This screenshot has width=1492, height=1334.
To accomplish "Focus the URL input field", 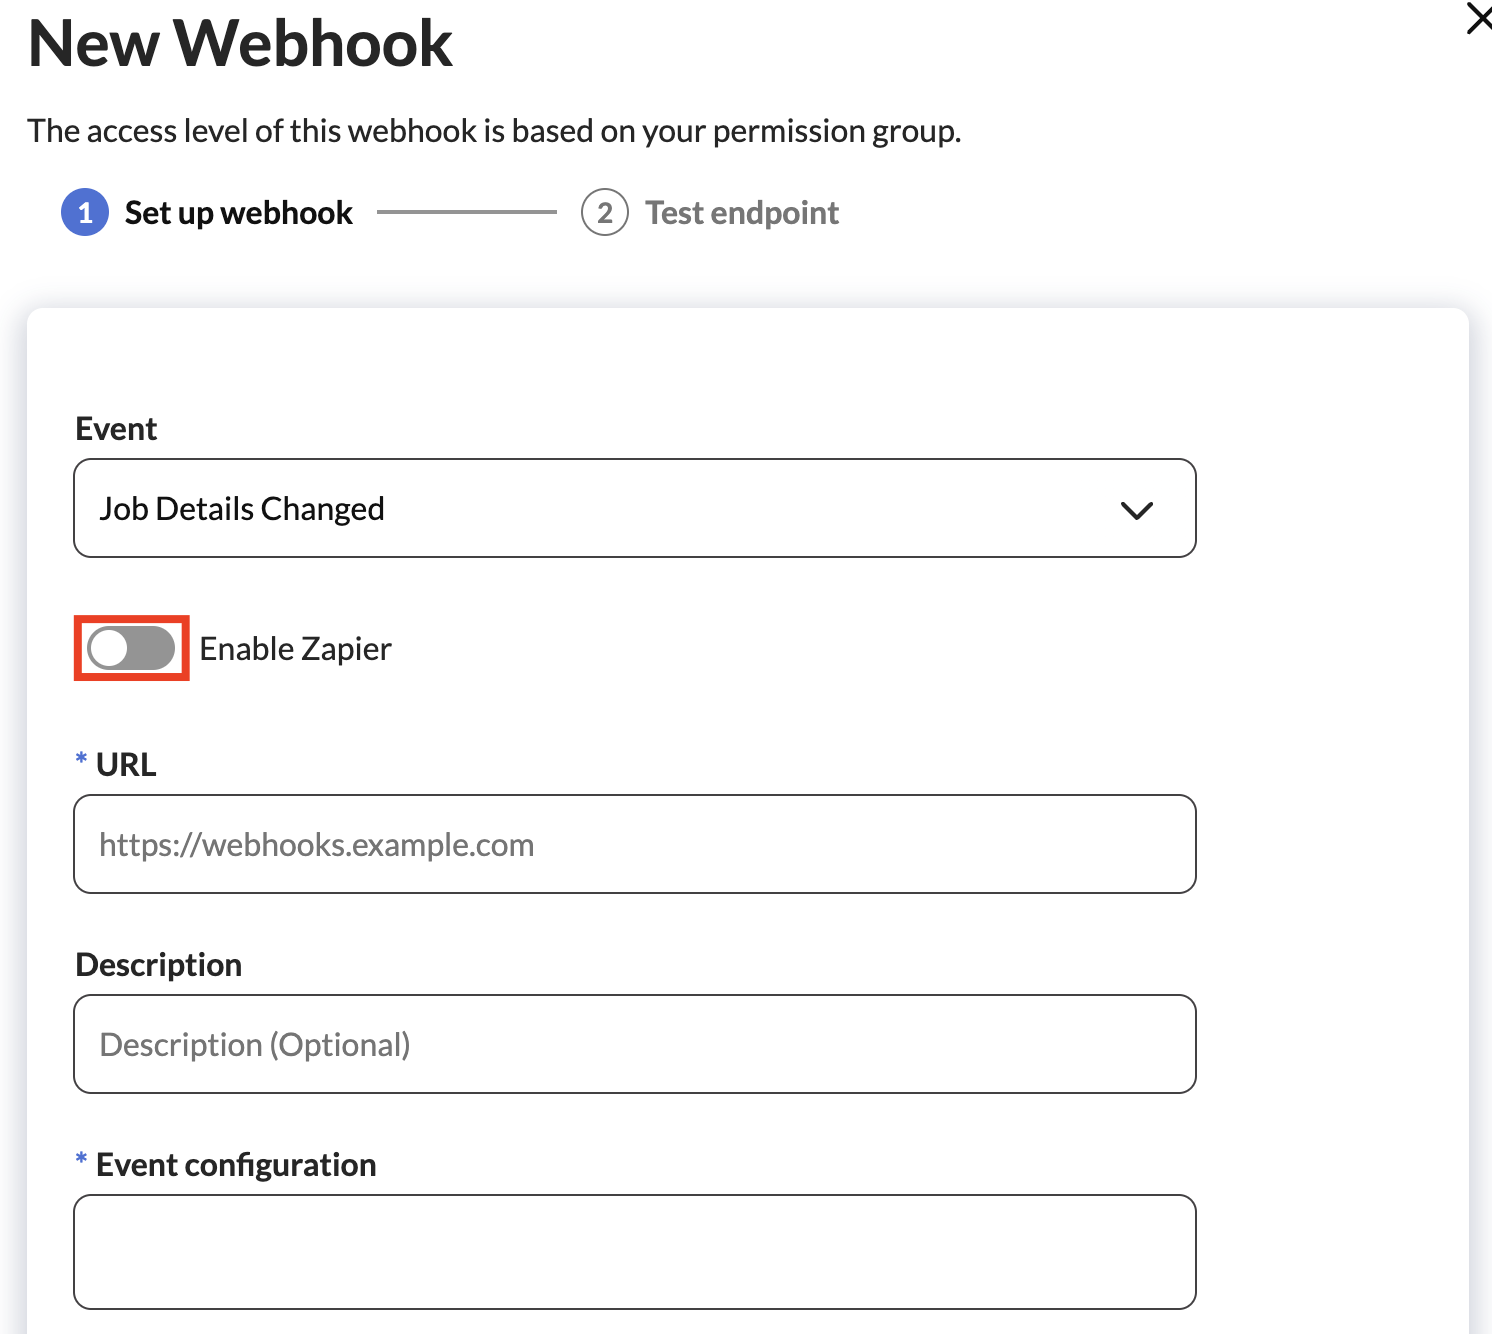I will [x=634, y=844].
